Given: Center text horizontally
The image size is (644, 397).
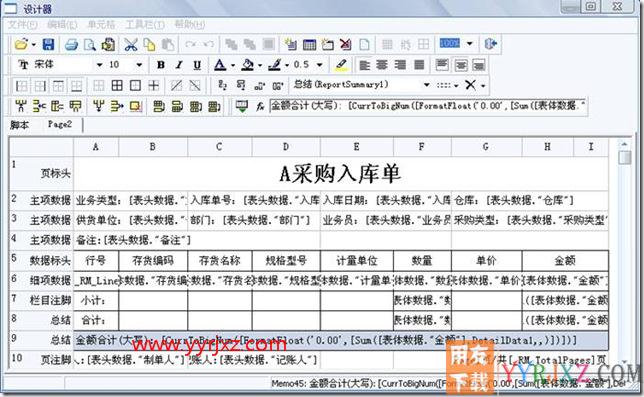Looking at the screenshot, I should (x=382, y=65).
